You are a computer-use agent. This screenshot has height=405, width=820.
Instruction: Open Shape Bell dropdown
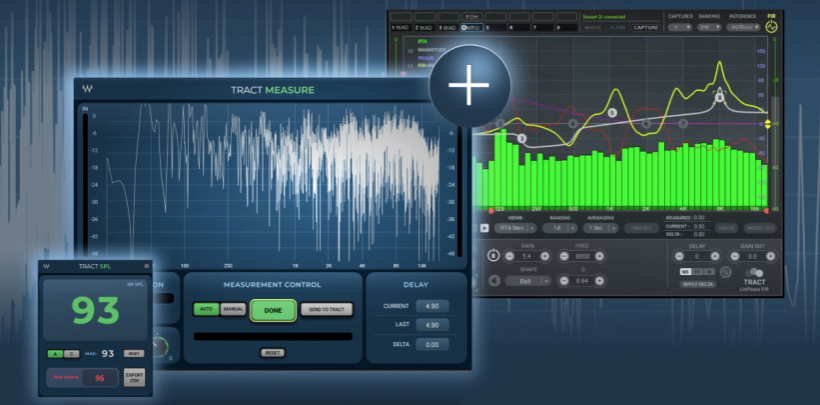point(528,281)
